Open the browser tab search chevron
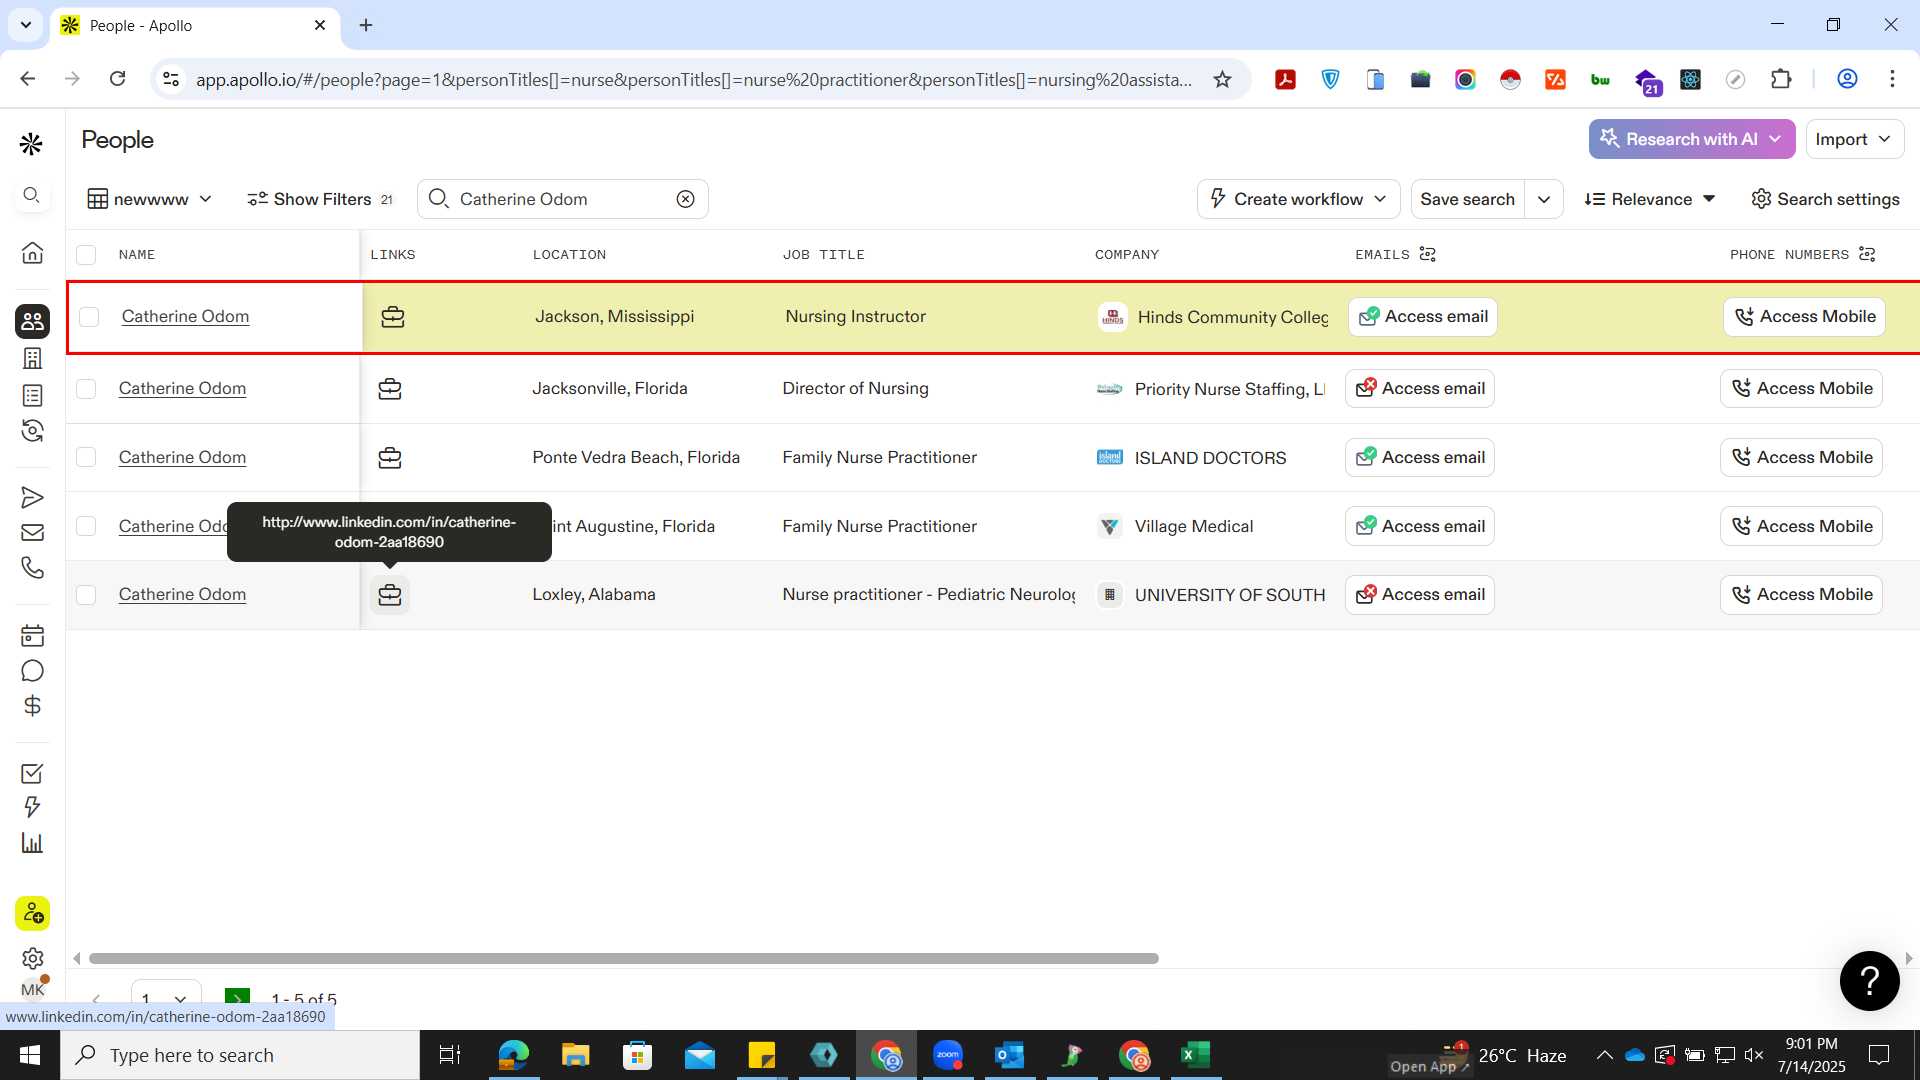 25,25
